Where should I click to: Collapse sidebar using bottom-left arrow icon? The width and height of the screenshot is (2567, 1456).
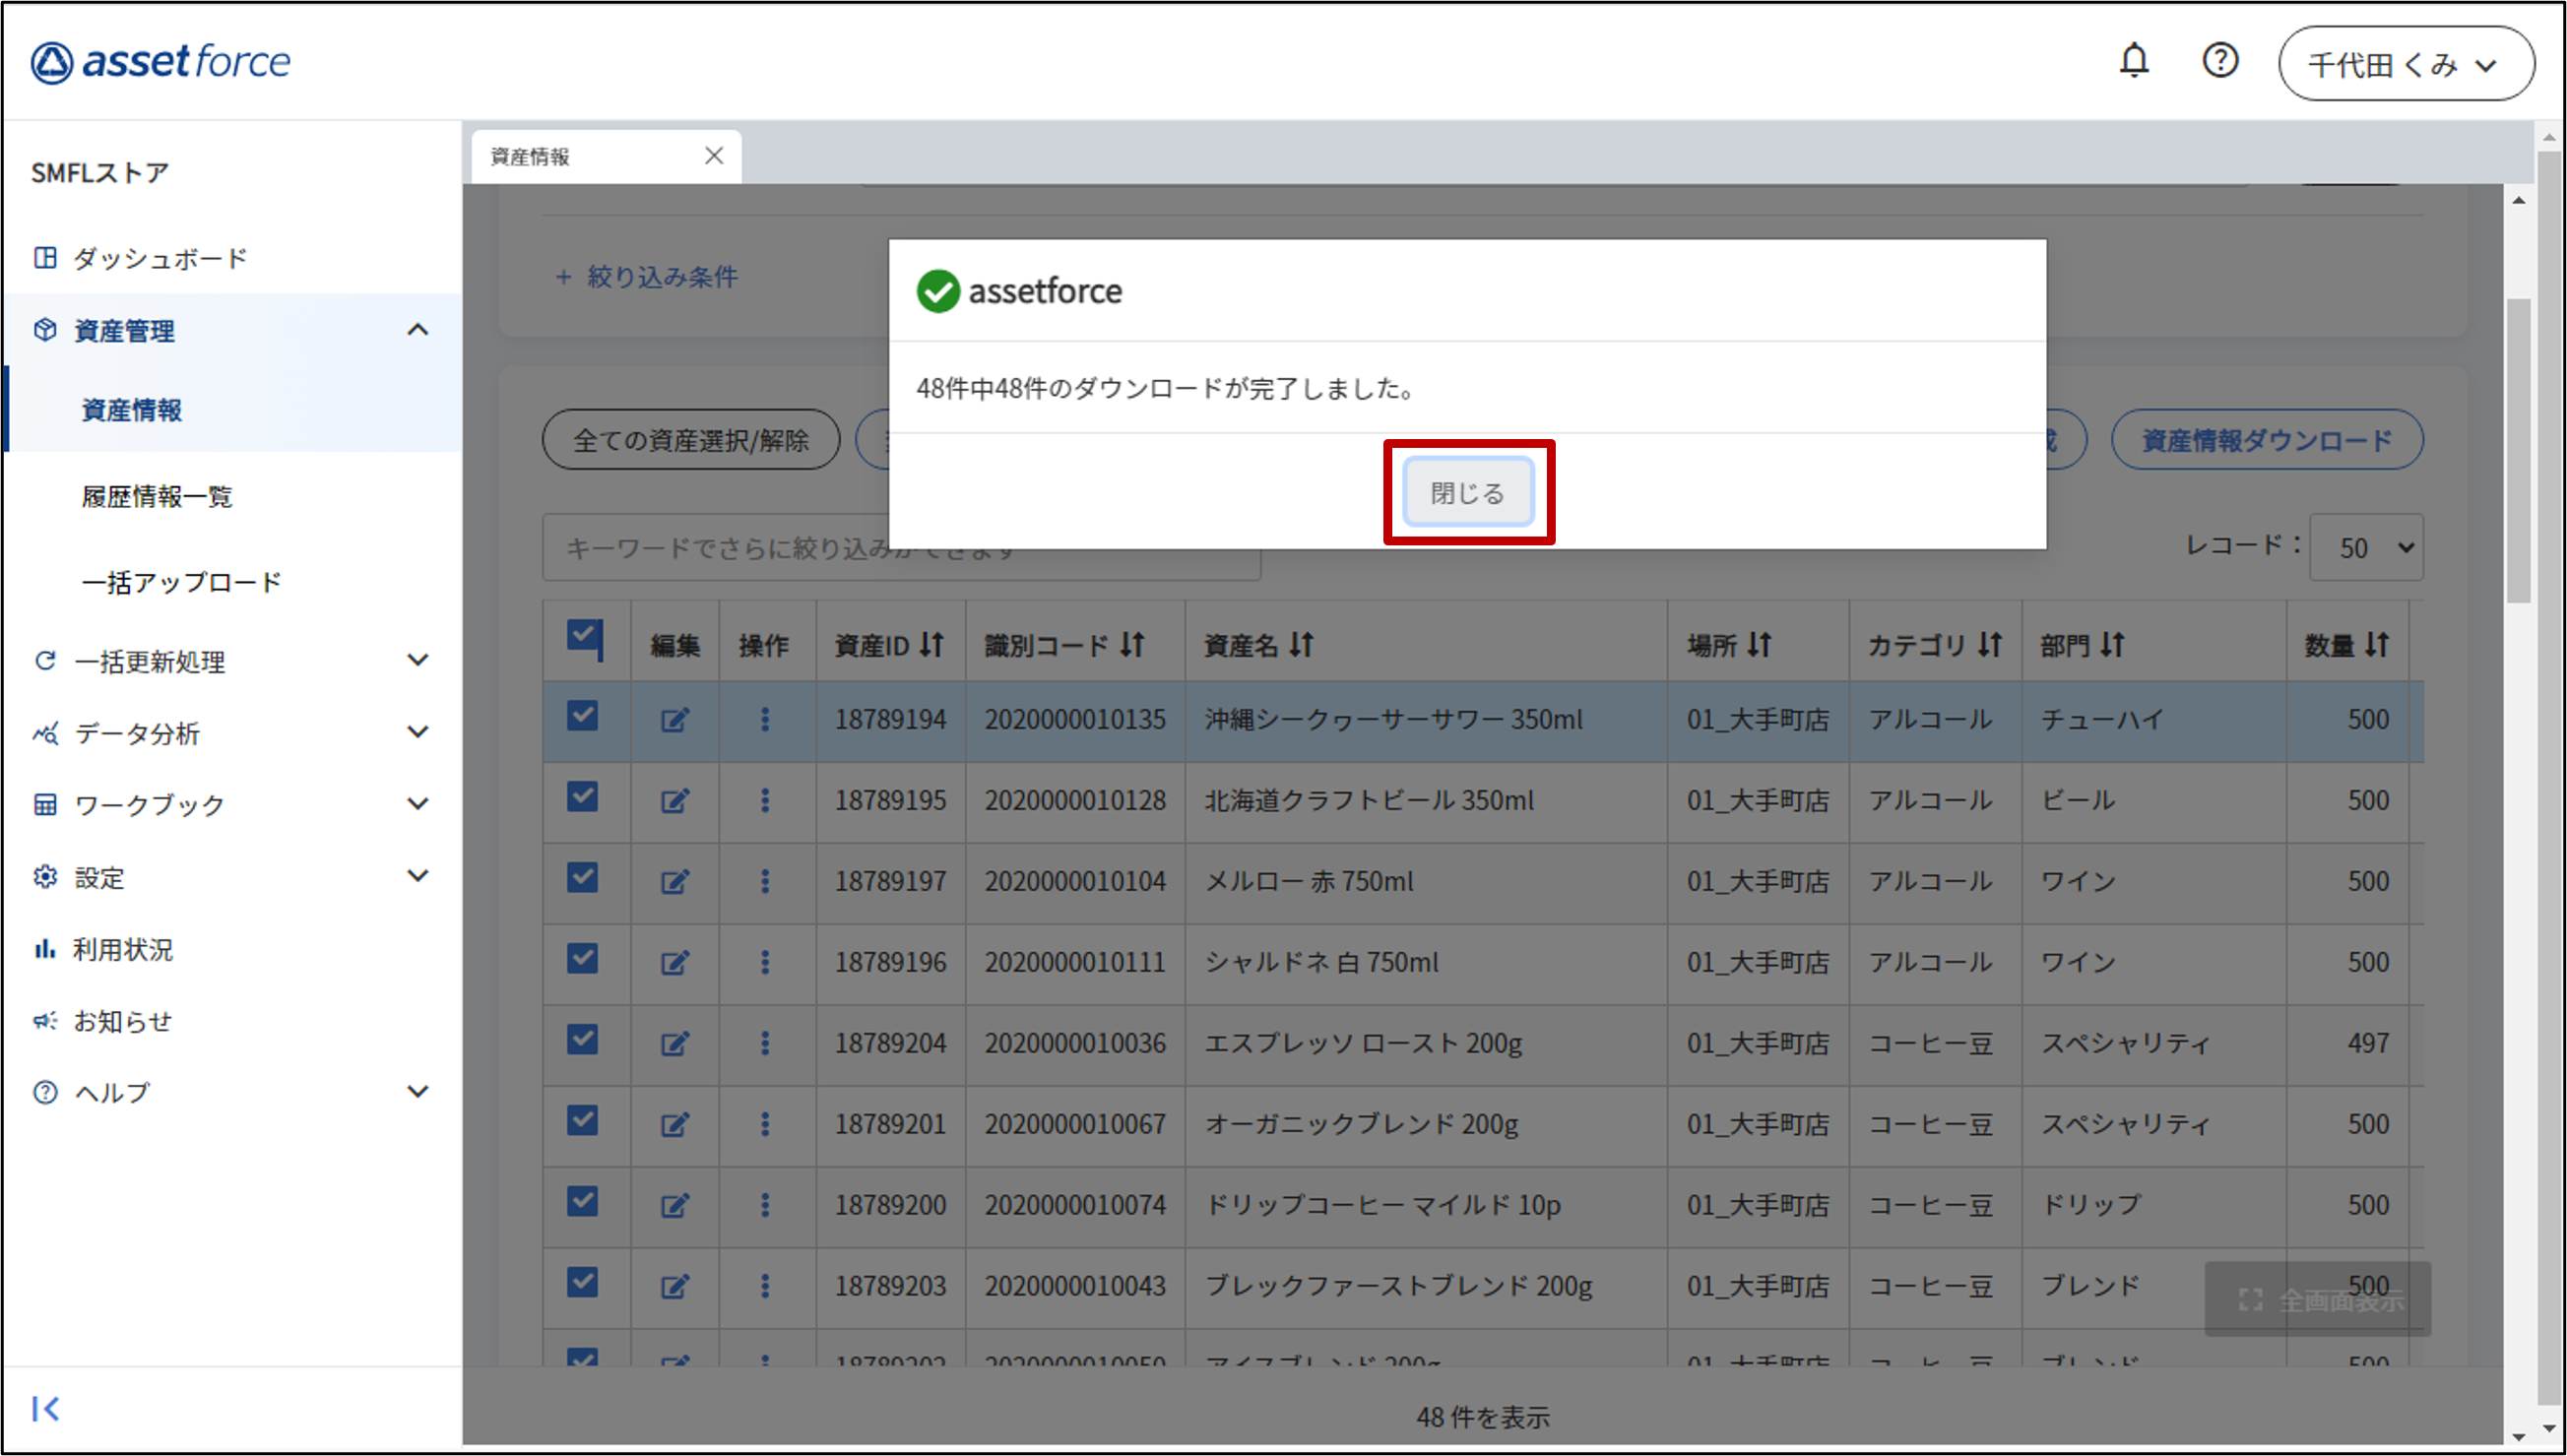point(45,1408)
